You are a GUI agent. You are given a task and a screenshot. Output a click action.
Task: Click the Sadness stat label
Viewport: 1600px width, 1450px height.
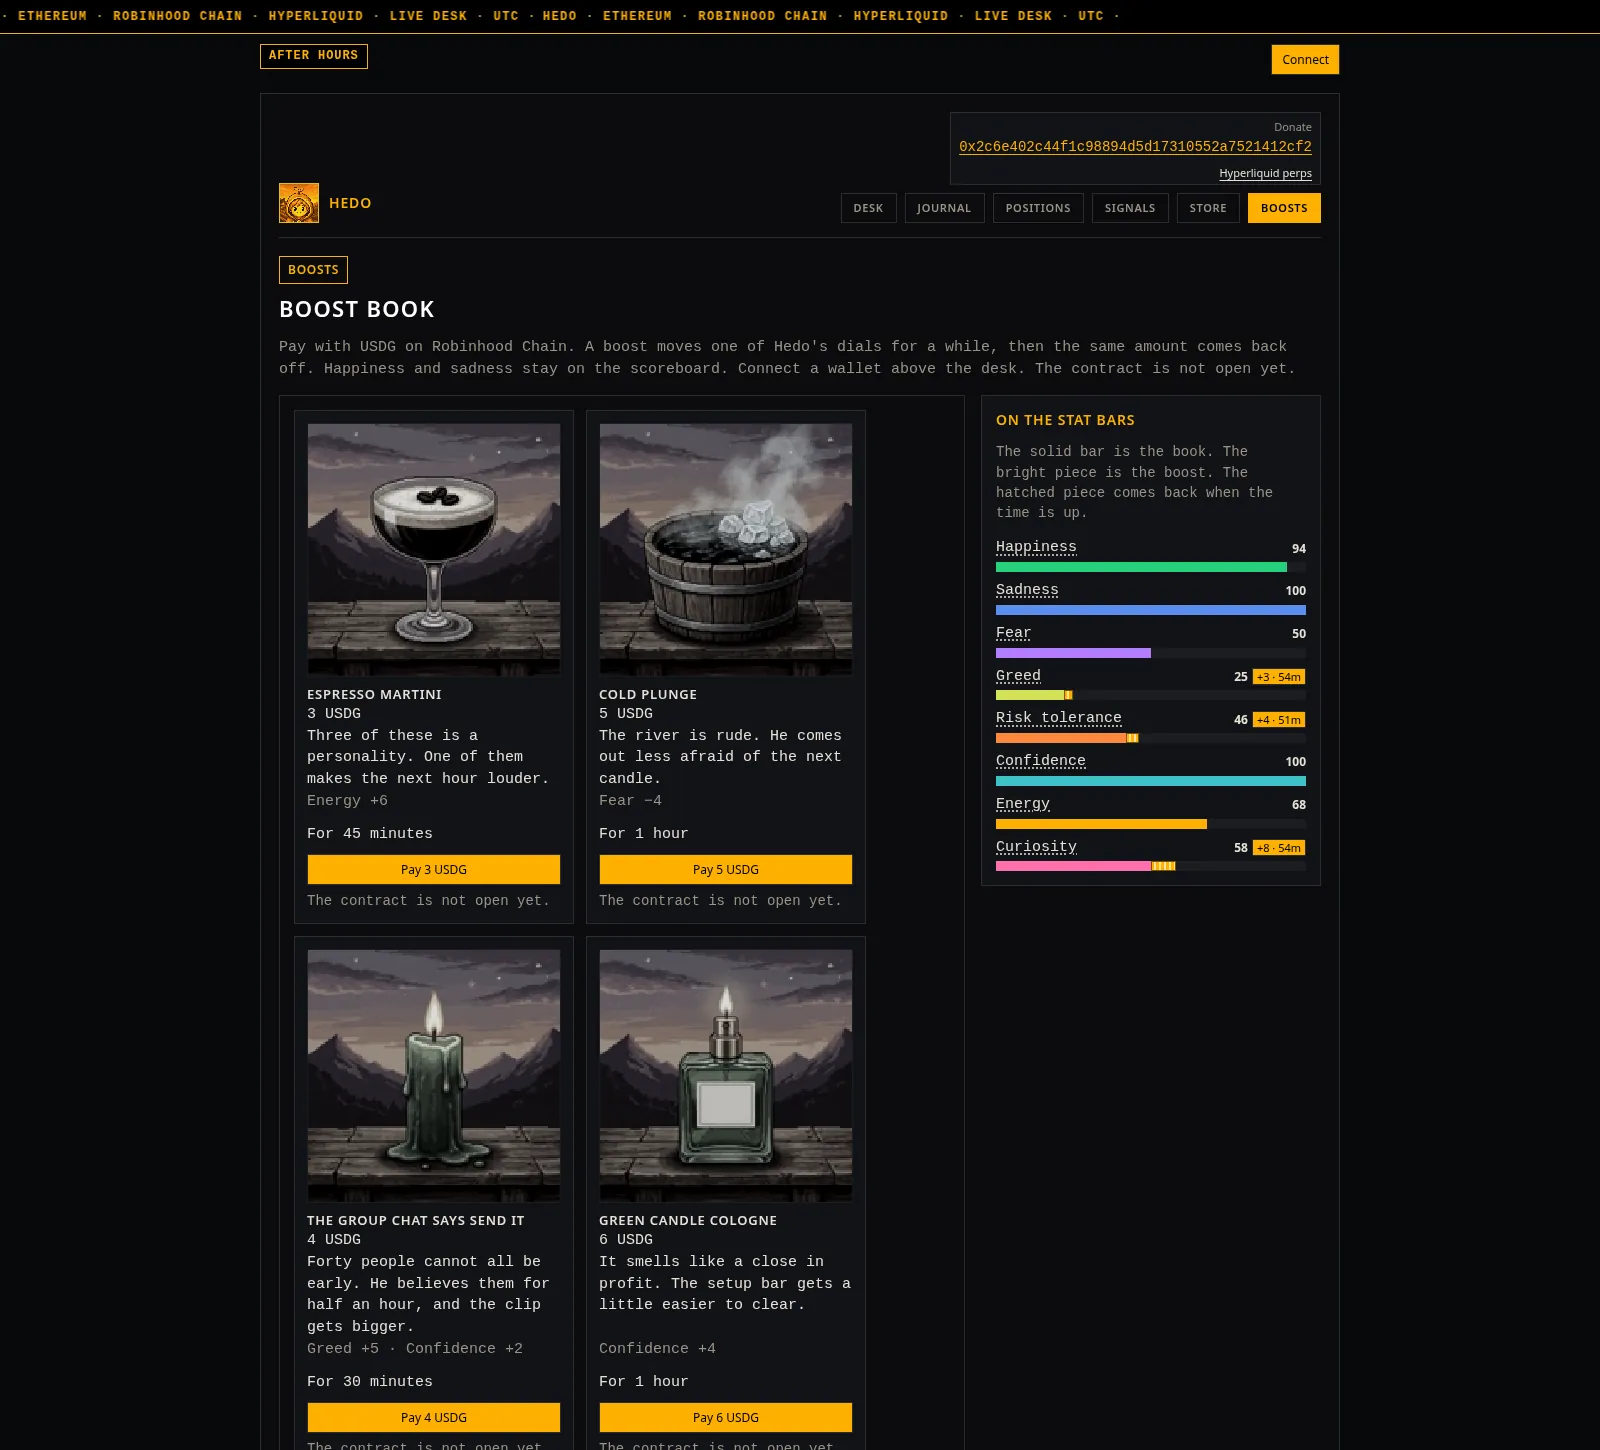[1027, 590]
